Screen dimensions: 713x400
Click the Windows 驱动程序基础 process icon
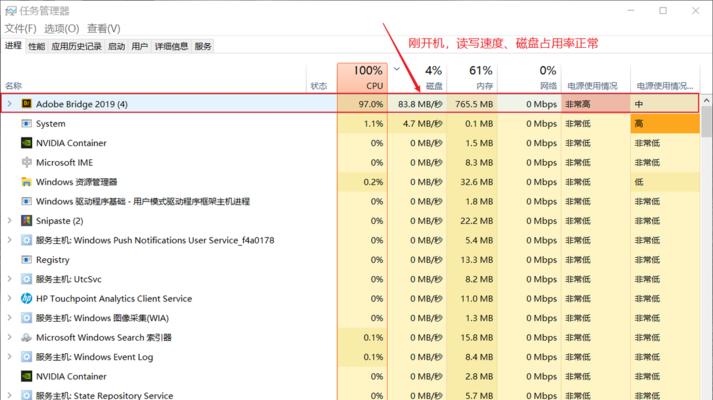(26, 201)
